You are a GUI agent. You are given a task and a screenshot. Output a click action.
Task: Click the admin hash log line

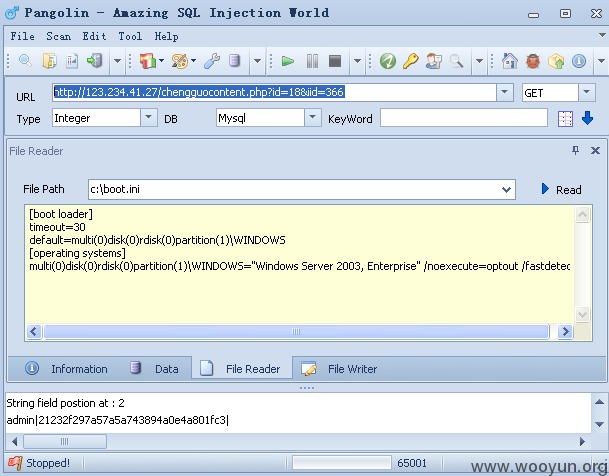tap(117, 420)
